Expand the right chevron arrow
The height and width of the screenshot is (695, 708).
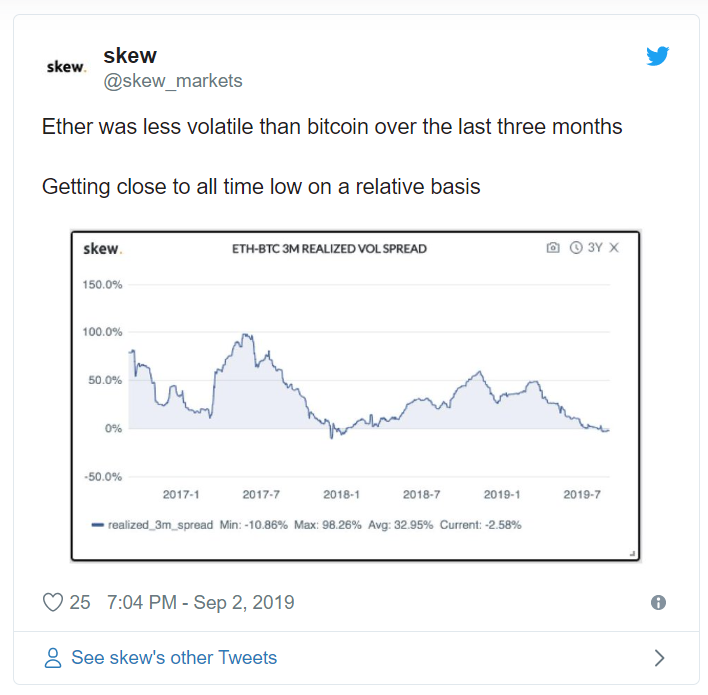click(x=659, y=658)
